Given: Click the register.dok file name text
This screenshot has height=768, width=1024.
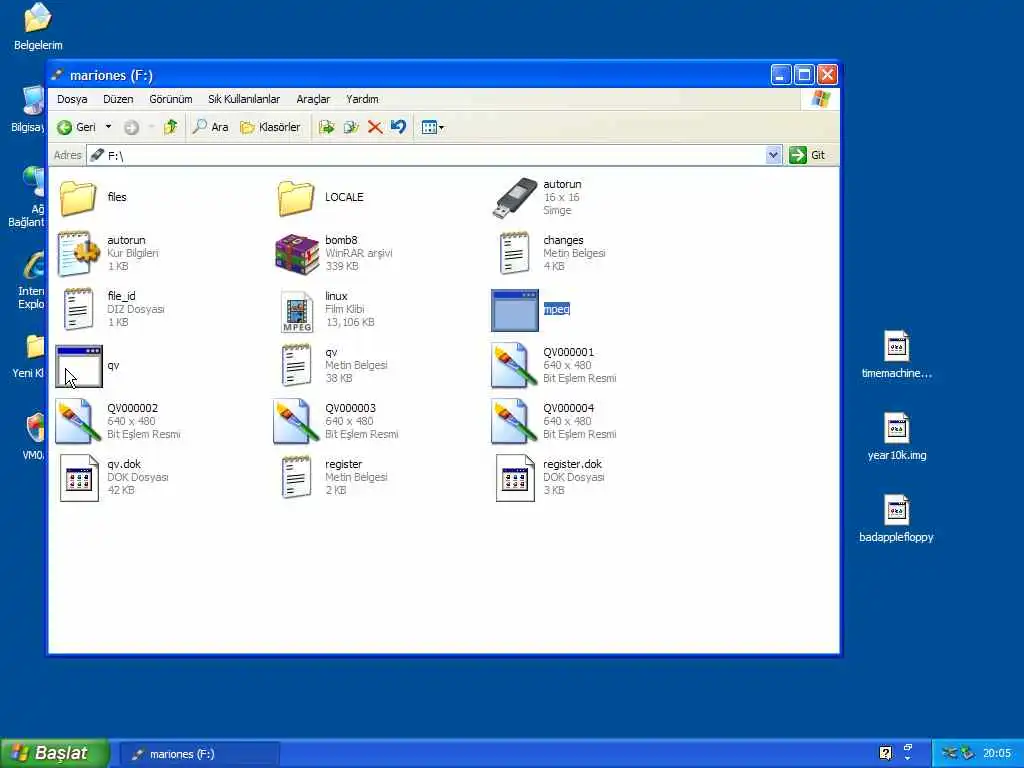Looking at the screenshot, I should [572, 464].
